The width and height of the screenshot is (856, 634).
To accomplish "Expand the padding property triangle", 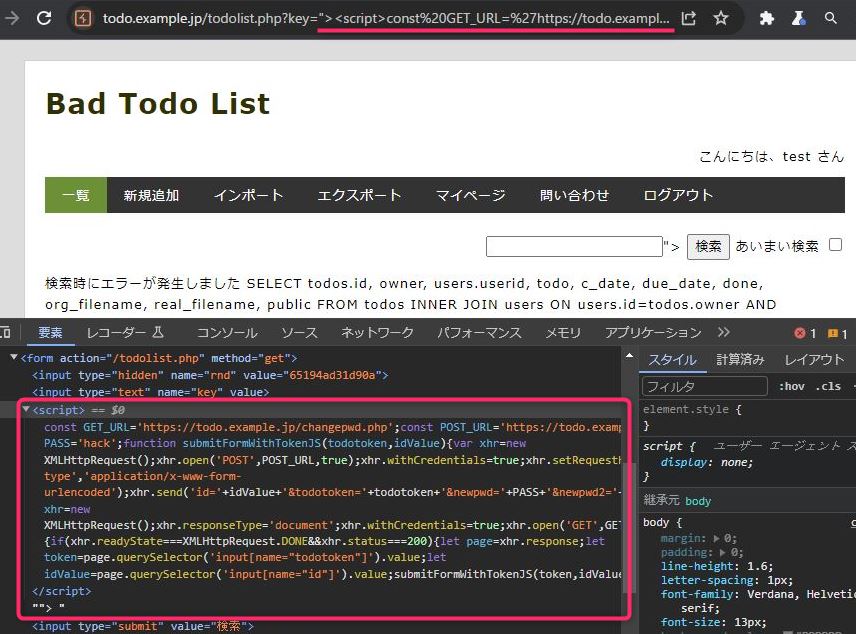I will (x=722, y=552).
